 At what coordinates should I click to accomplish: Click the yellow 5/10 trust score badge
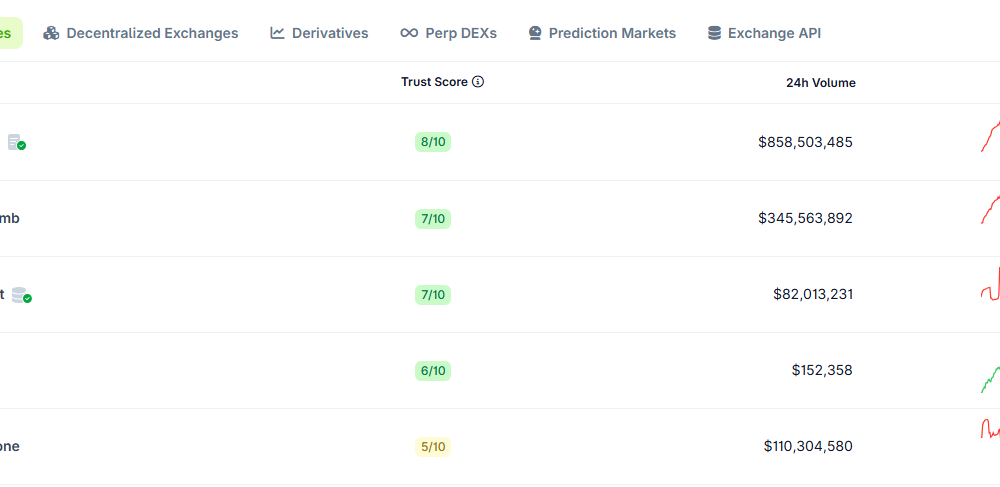pos(433,447)
